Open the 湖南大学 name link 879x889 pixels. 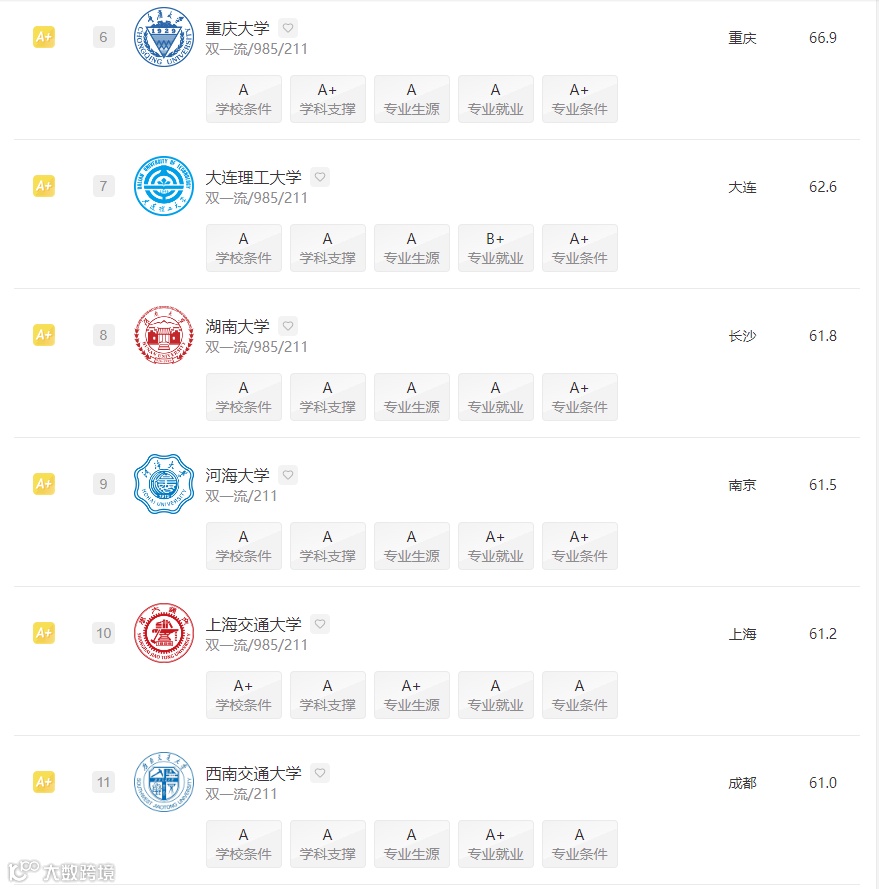click(237, 327)
